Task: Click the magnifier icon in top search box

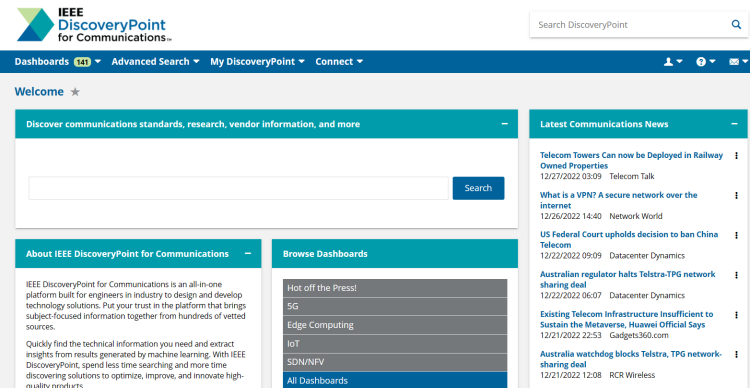Action: coord(736,24)
